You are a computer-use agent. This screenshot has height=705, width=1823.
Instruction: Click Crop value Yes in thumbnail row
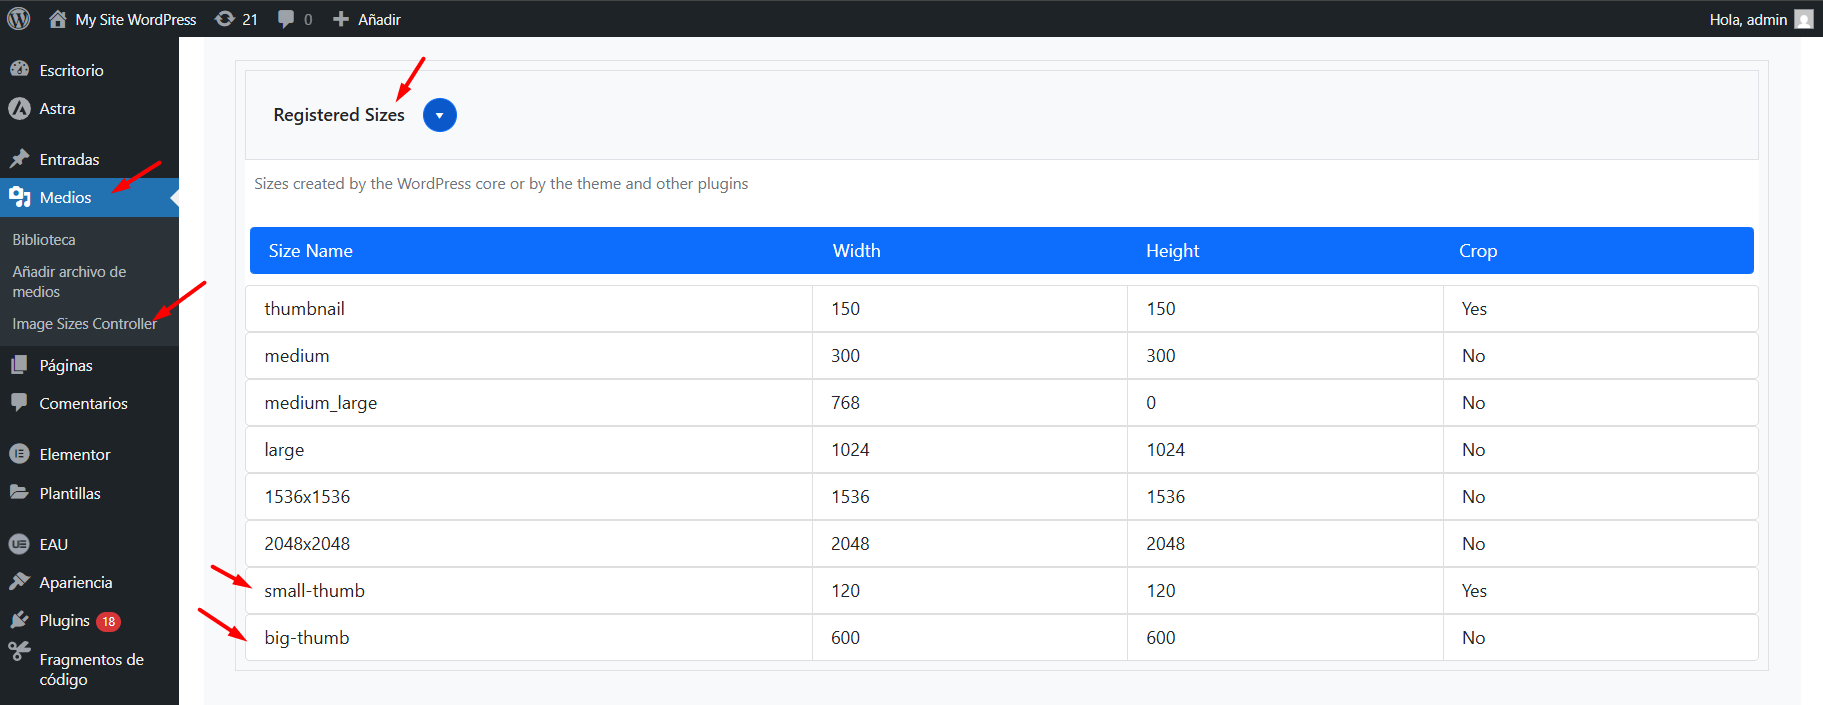1474,309
